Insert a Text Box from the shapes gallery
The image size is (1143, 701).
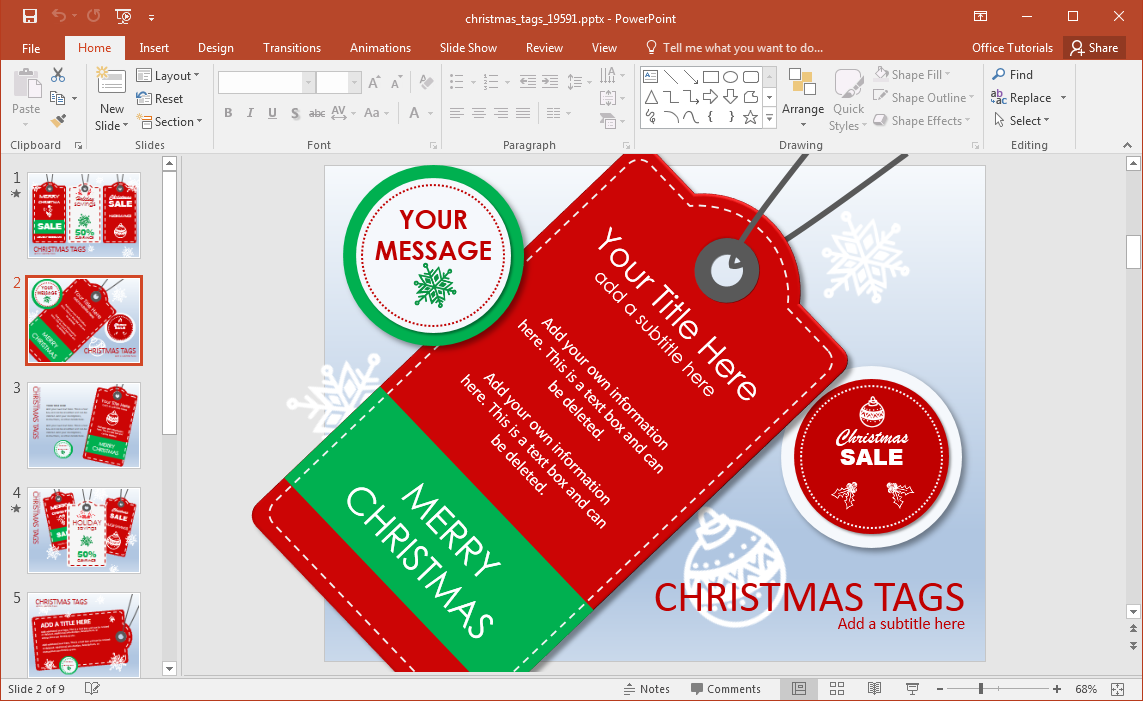click(x=651, y=76)
